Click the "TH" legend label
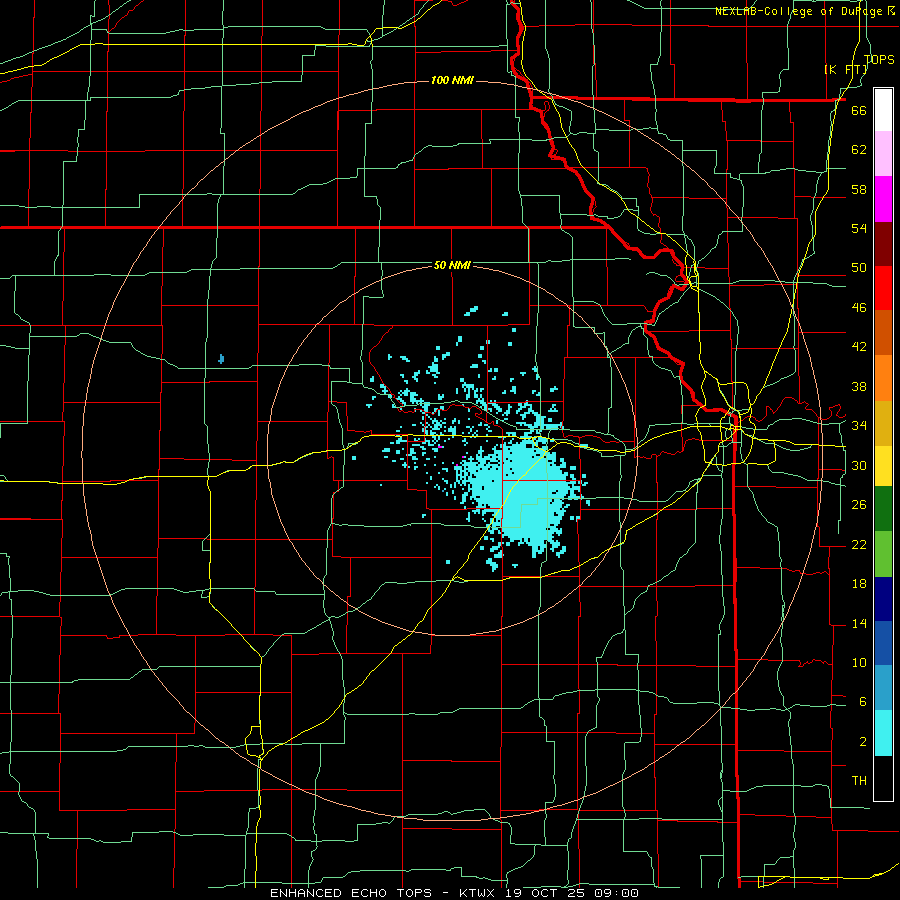 [x=859, y=781]
